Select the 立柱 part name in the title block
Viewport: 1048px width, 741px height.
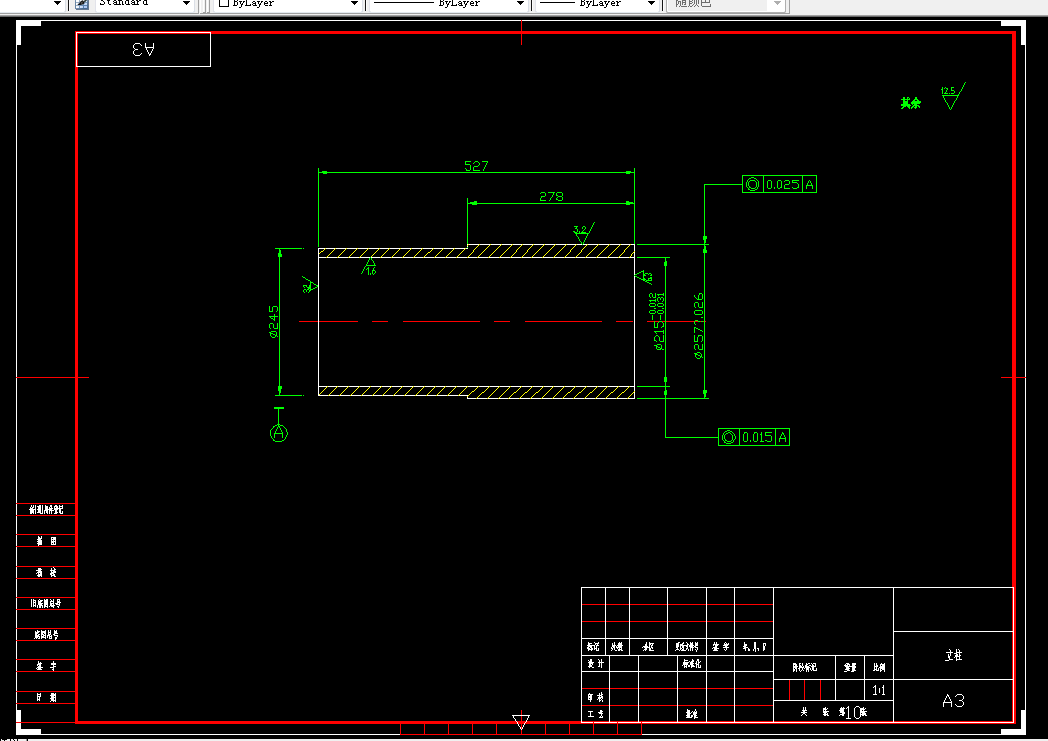(954, 655)
